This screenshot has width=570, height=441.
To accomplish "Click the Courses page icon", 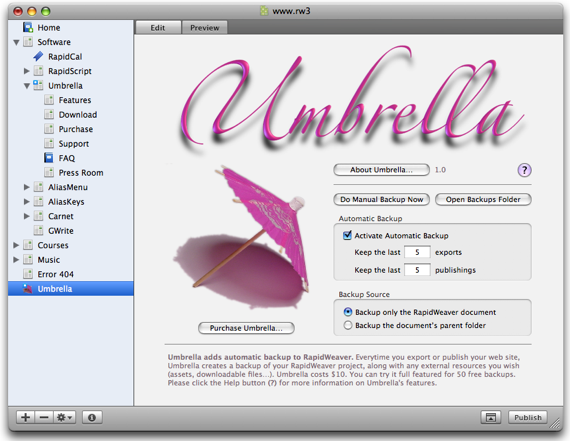I will 28,245.
